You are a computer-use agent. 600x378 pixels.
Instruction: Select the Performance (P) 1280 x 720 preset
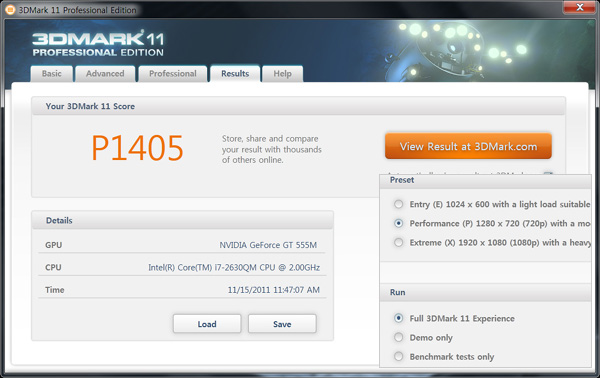[398, 223]
